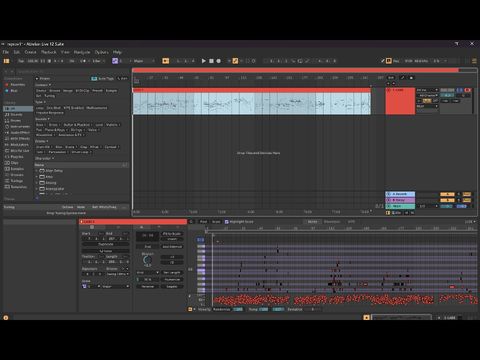Screen dimensions: 480x360
Task: Select the One Shot type filter tag
Action: [x=54, y=108]
